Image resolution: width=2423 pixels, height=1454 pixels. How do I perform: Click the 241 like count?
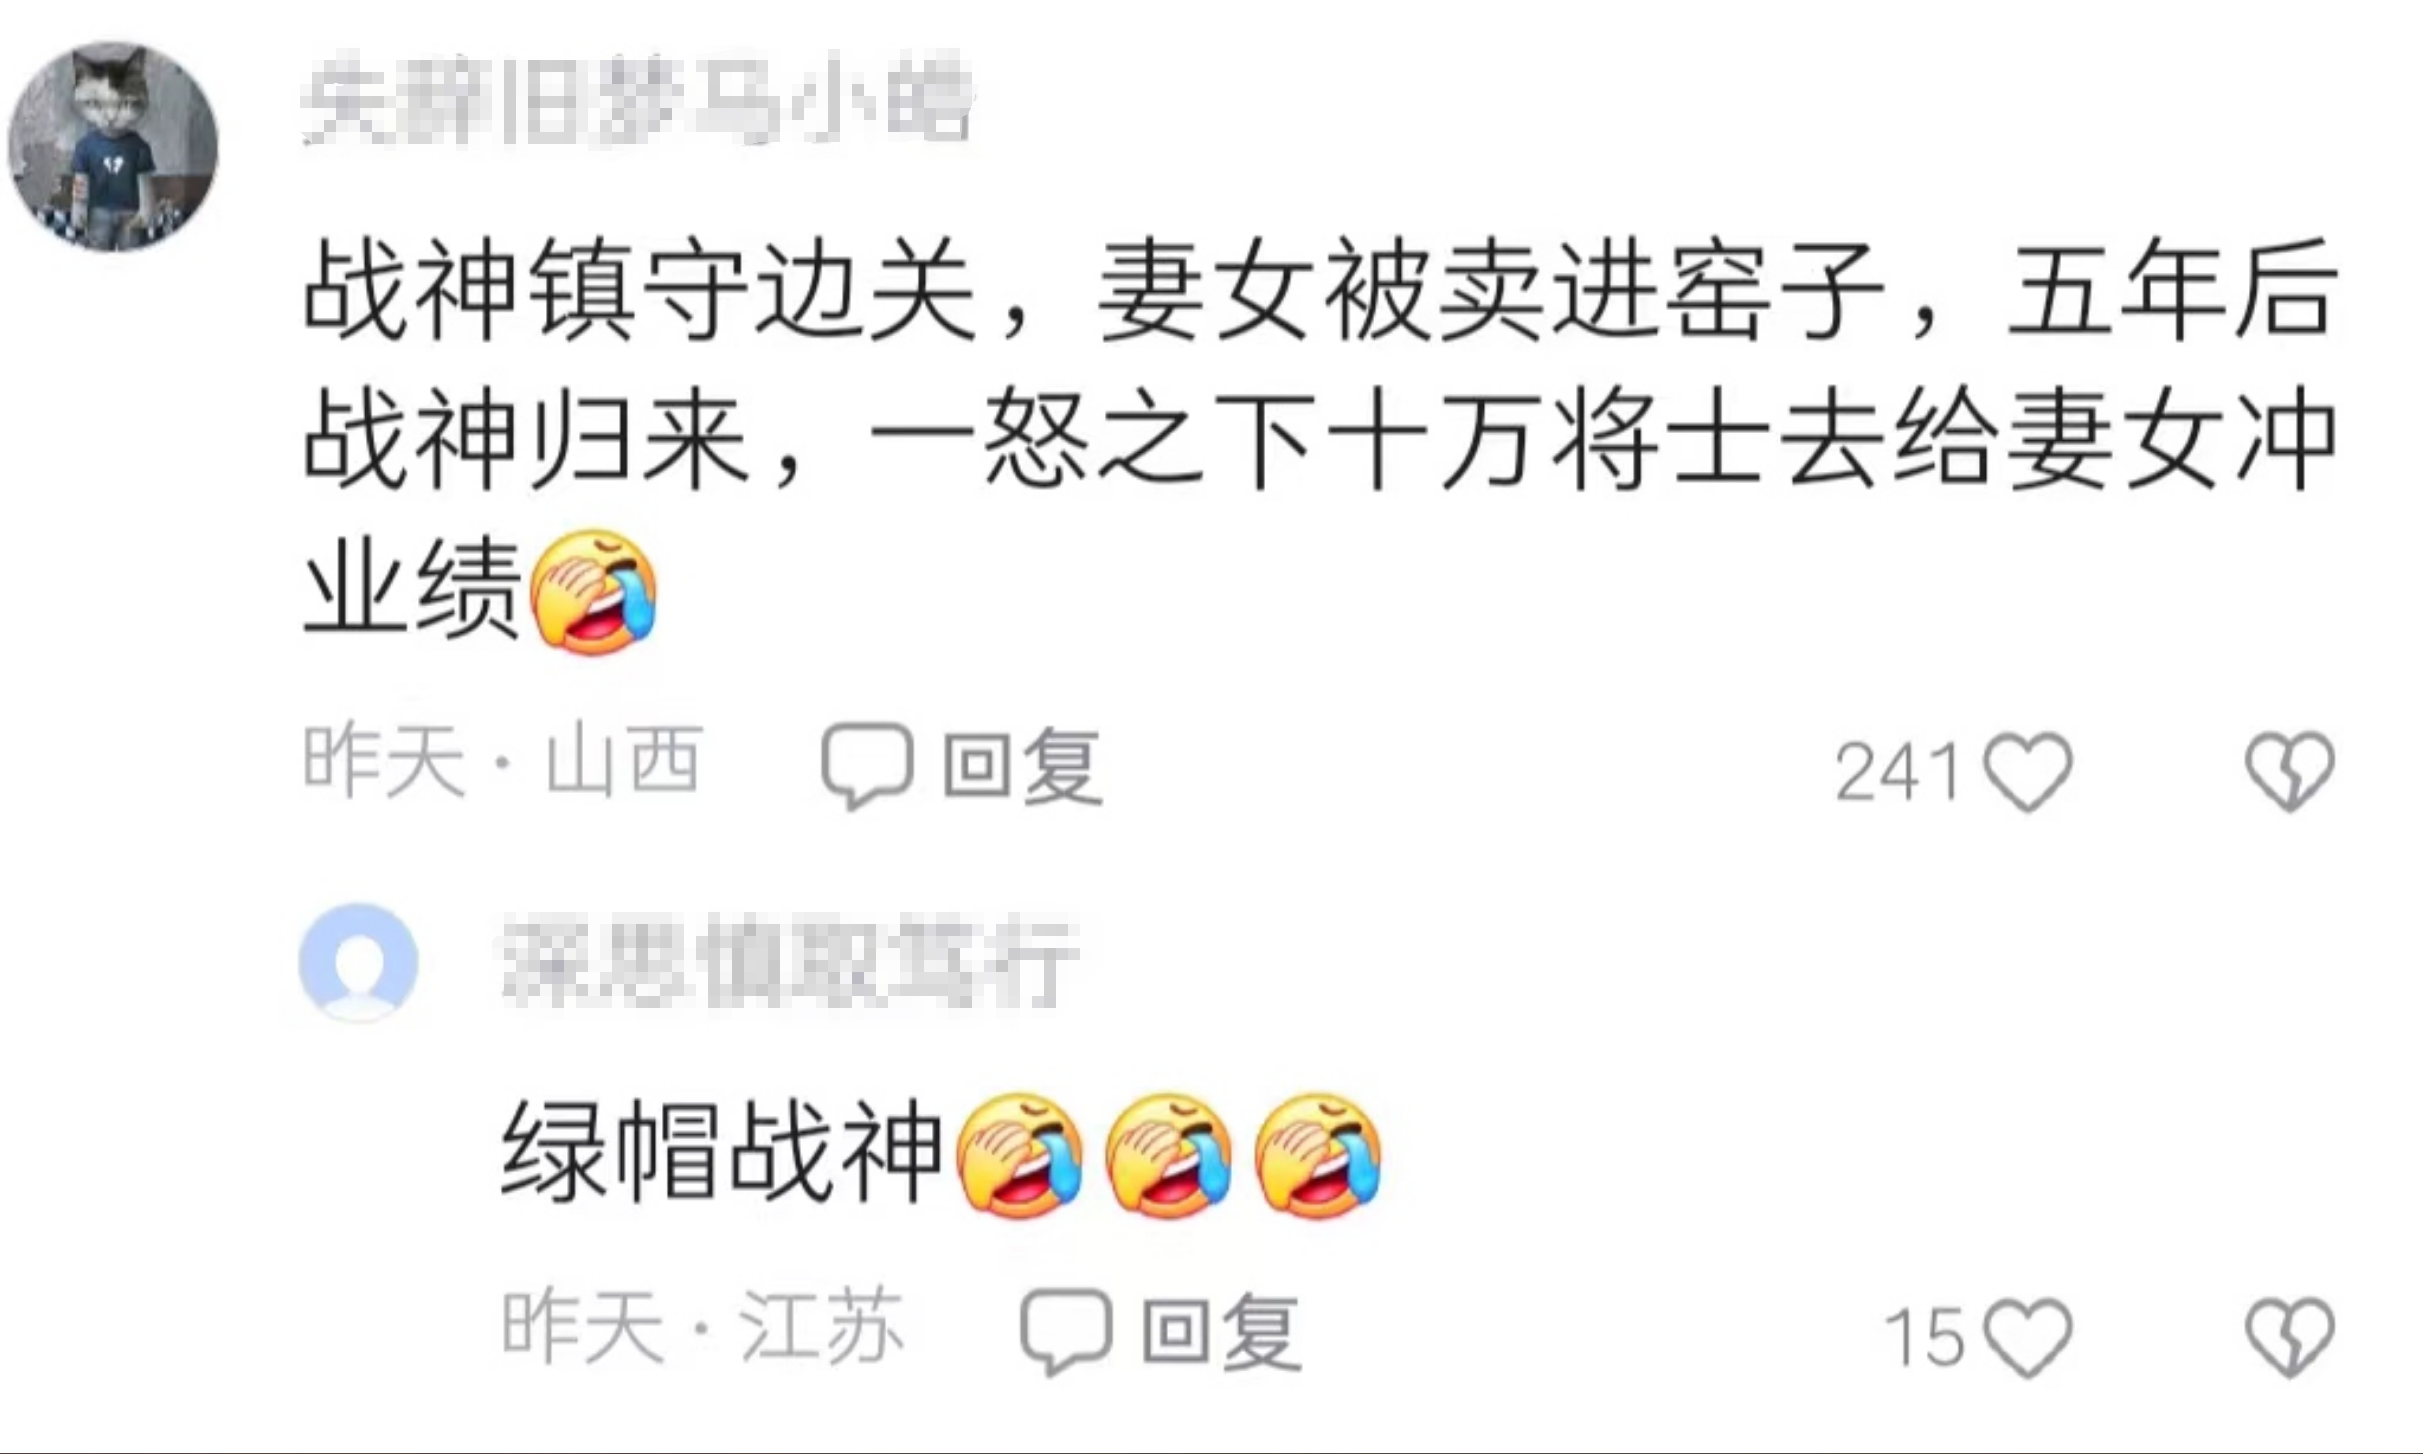[x=1897, y=772]
